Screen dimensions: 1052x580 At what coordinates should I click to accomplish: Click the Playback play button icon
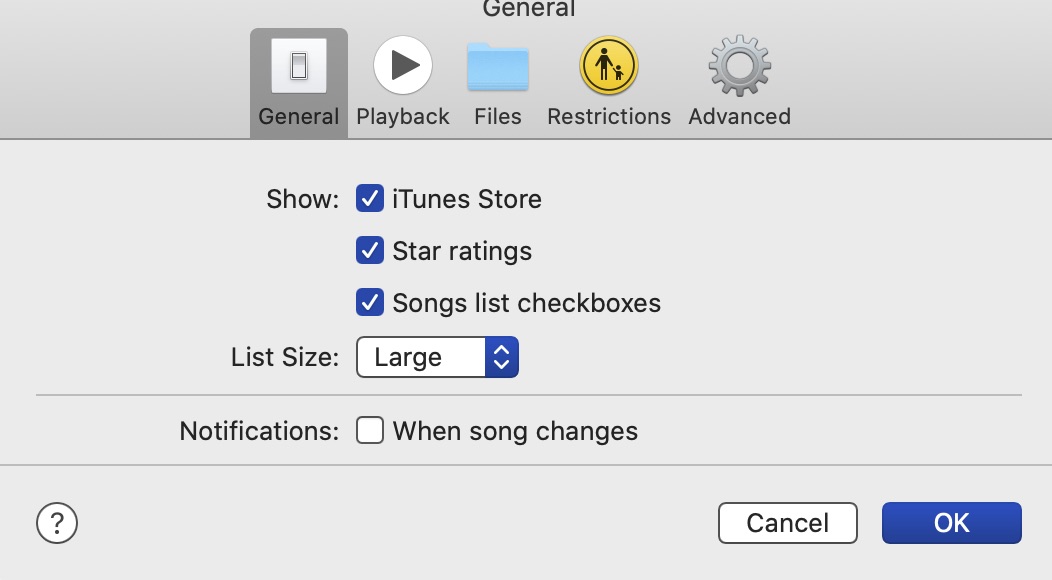pos(403,66)
